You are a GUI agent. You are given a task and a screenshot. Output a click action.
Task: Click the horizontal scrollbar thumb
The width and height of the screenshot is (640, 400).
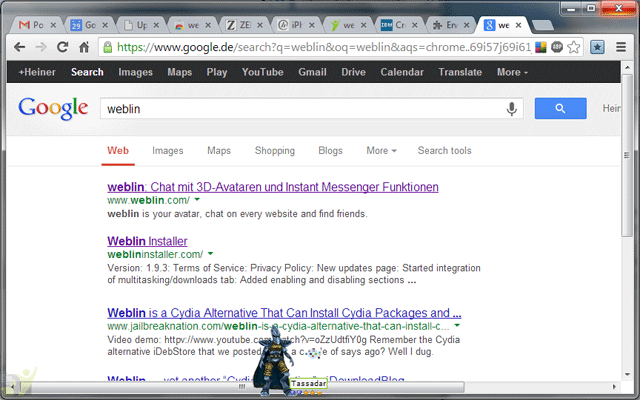(x=242, y=386)
